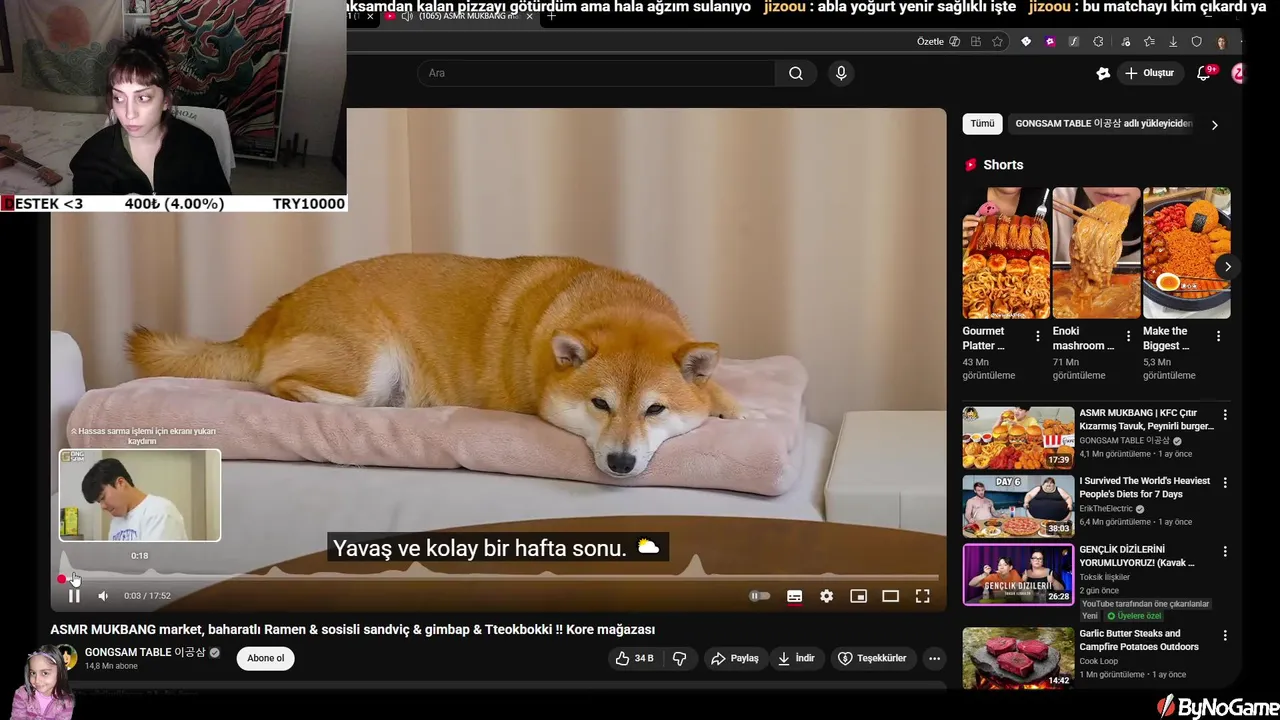Image resolution: width=1280 pixels, height=720 pixels.
Task: Open options for Garlic Butter Steaks video
Action: coord(1225,636)
